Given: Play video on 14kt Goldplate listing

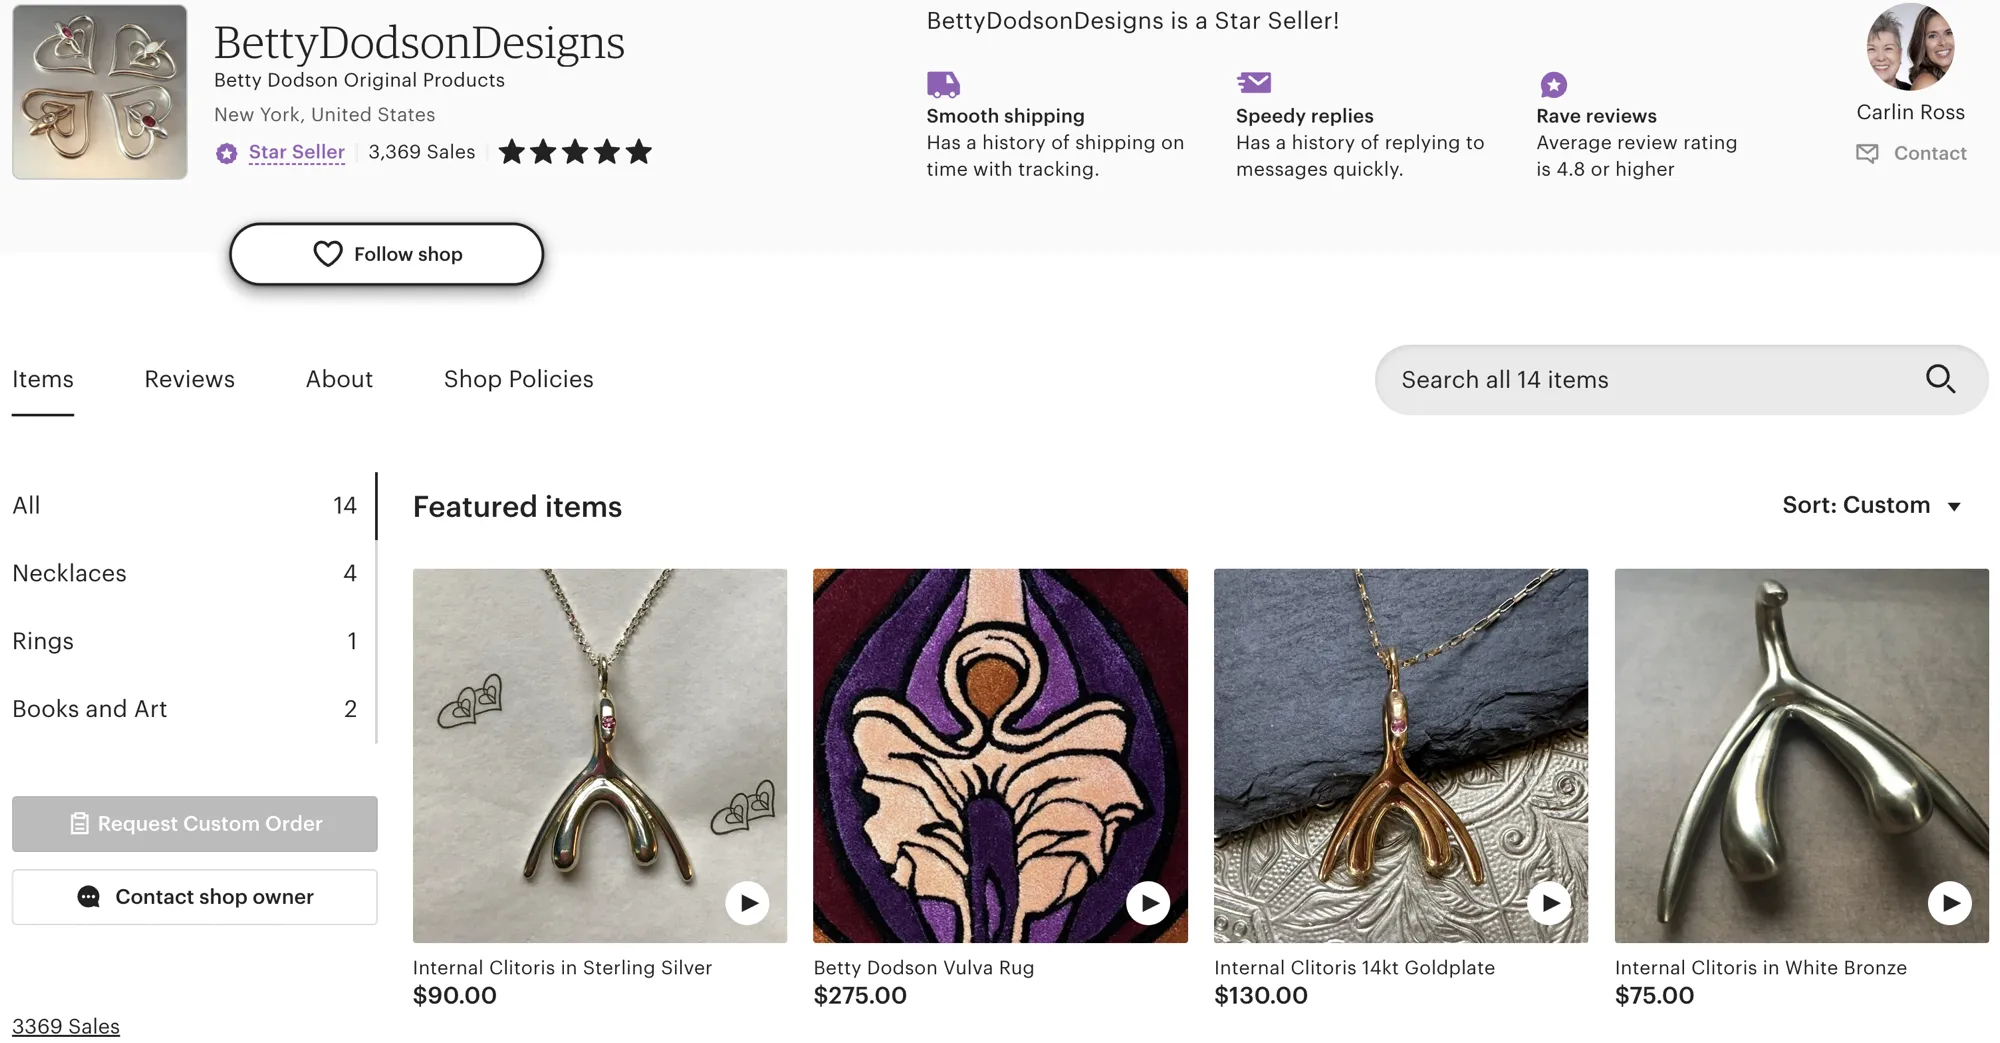Looking at the screenshot, I should point(1549,903).
